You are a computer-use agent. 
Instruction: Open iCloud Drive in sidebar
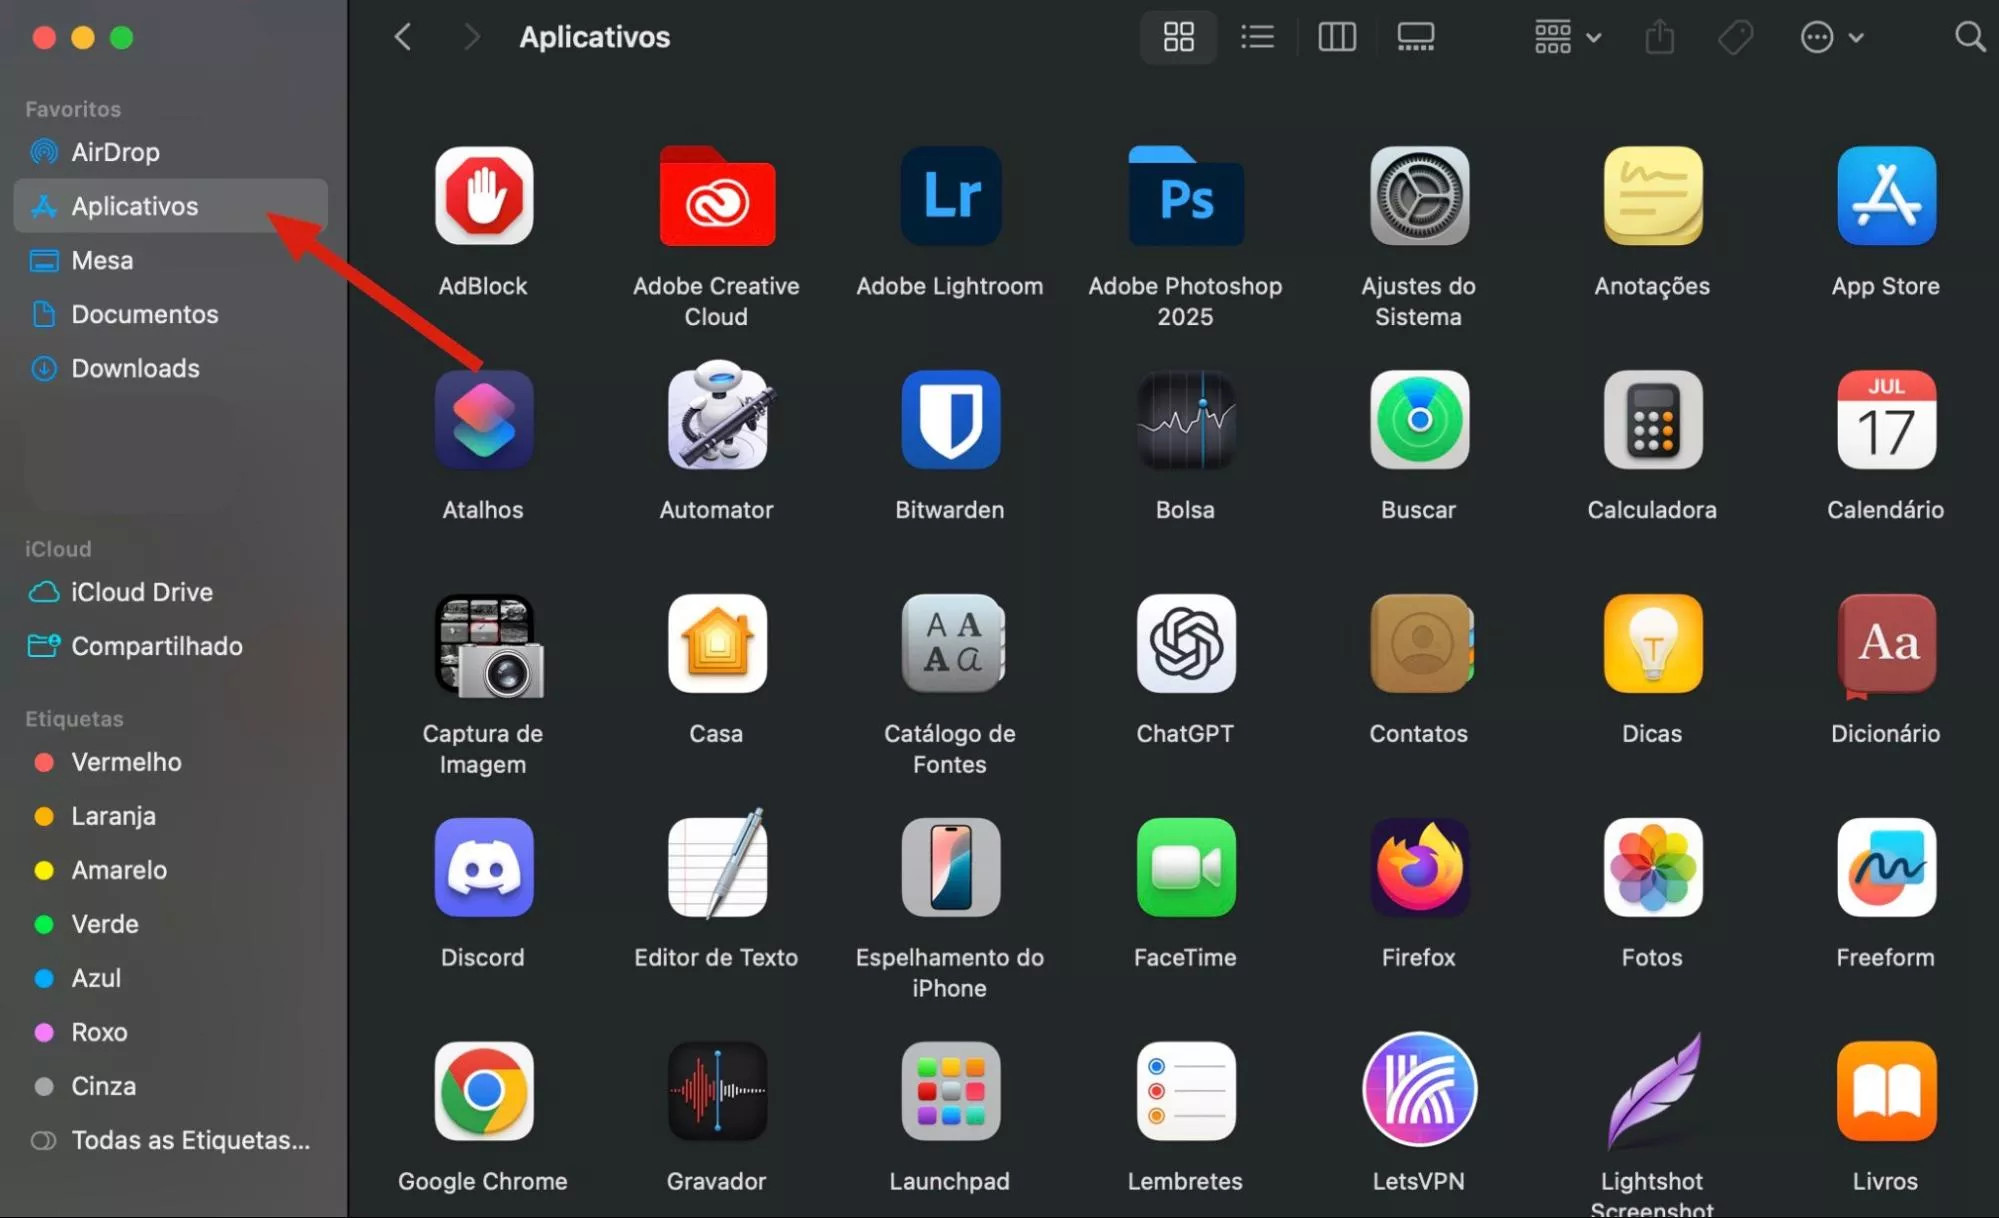pos(141,592)
